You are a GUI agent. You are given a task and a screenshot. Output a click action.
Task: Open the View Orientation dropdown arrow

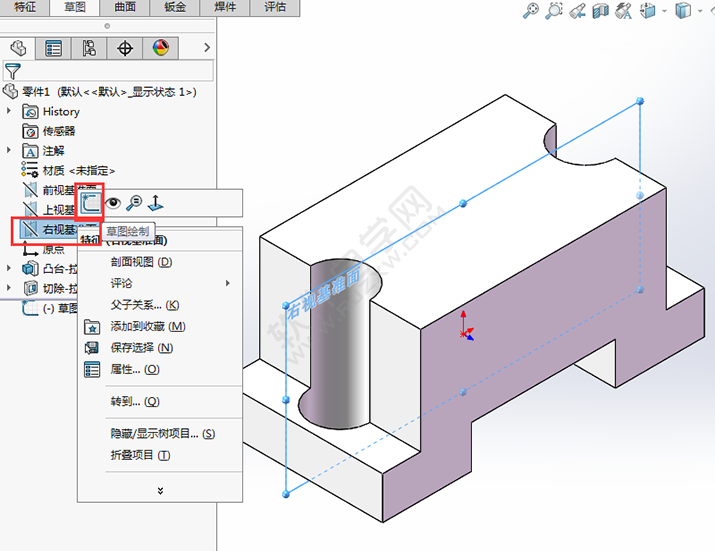coord(664,10)
